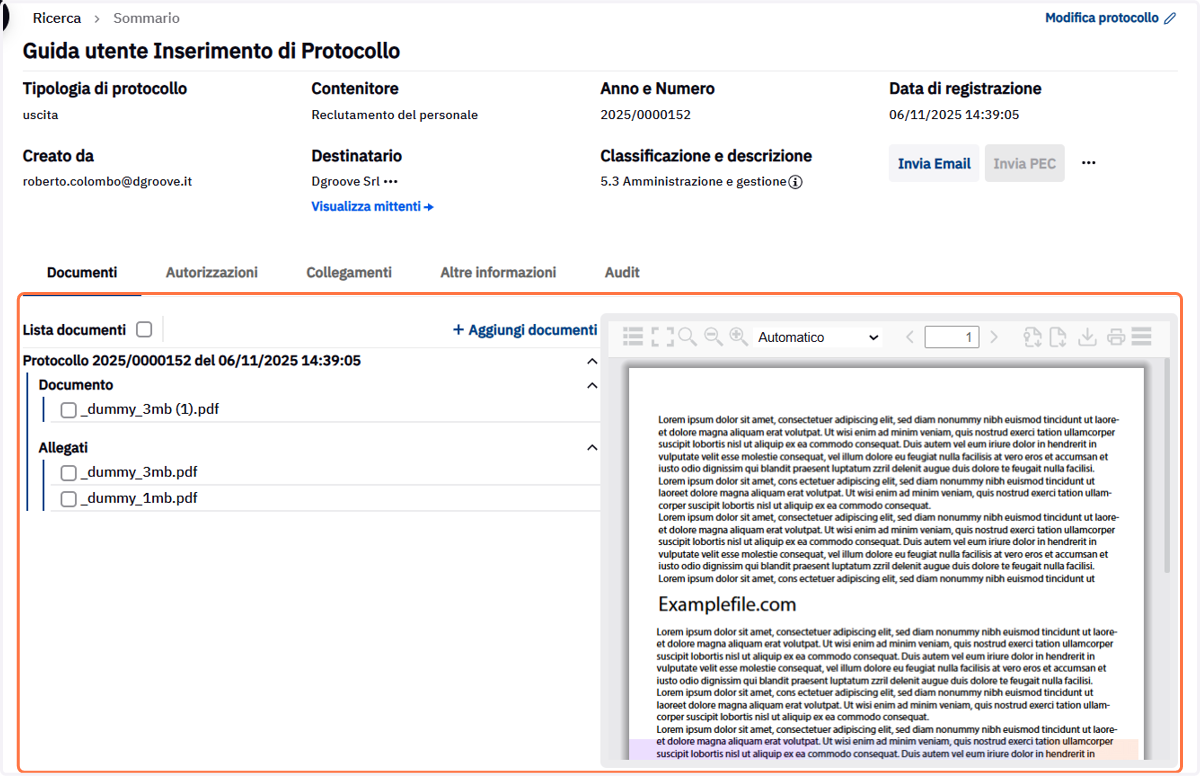Open PDF viewer fullscreen mode

(x=662, y=337)
